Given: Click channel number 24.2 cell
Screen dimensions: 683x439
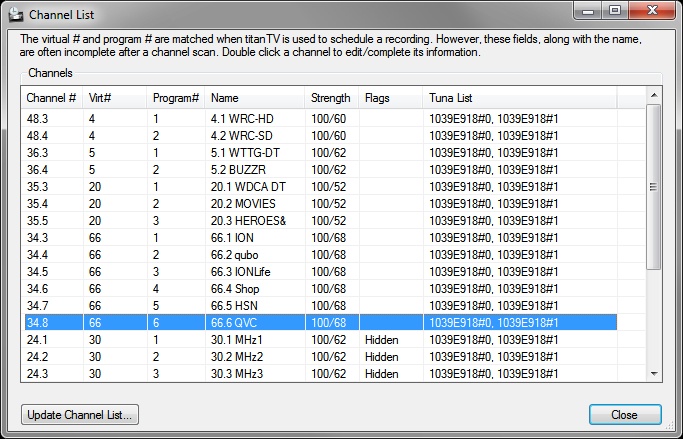Looking at the screenshot, I should (37, 357).
